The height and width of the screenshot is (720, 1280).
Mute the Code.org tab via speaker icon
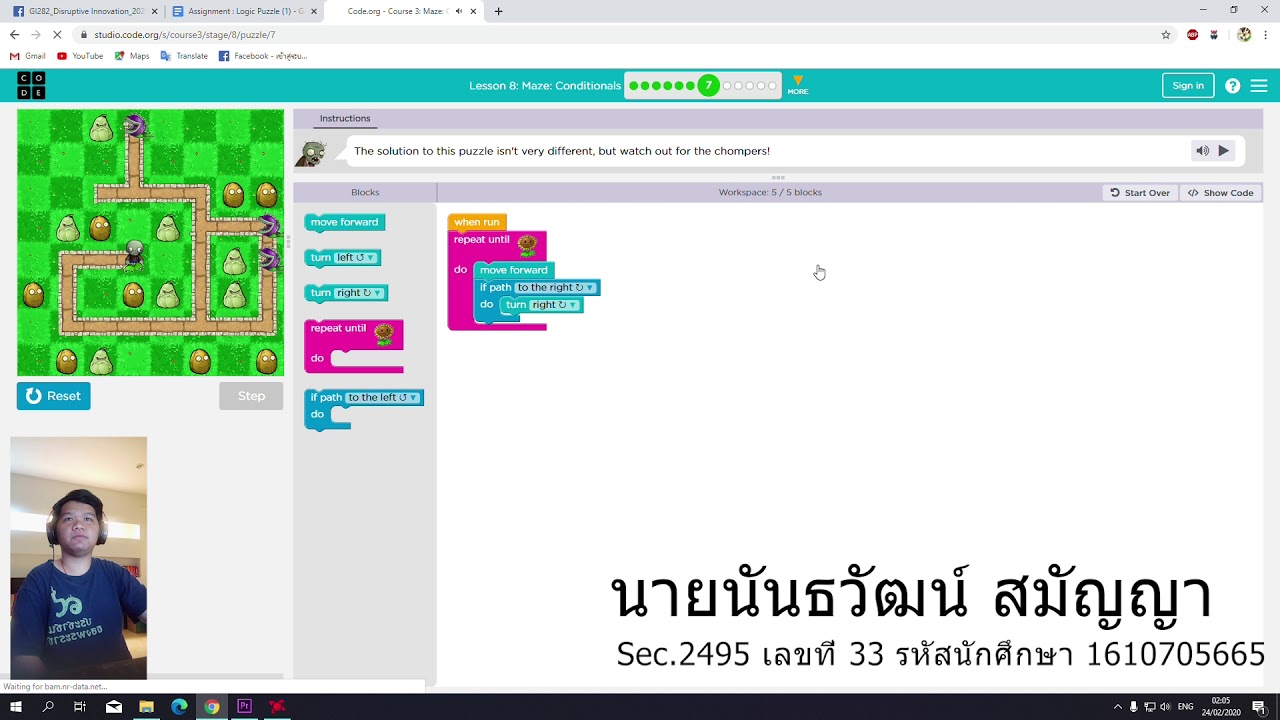(459, 11)
